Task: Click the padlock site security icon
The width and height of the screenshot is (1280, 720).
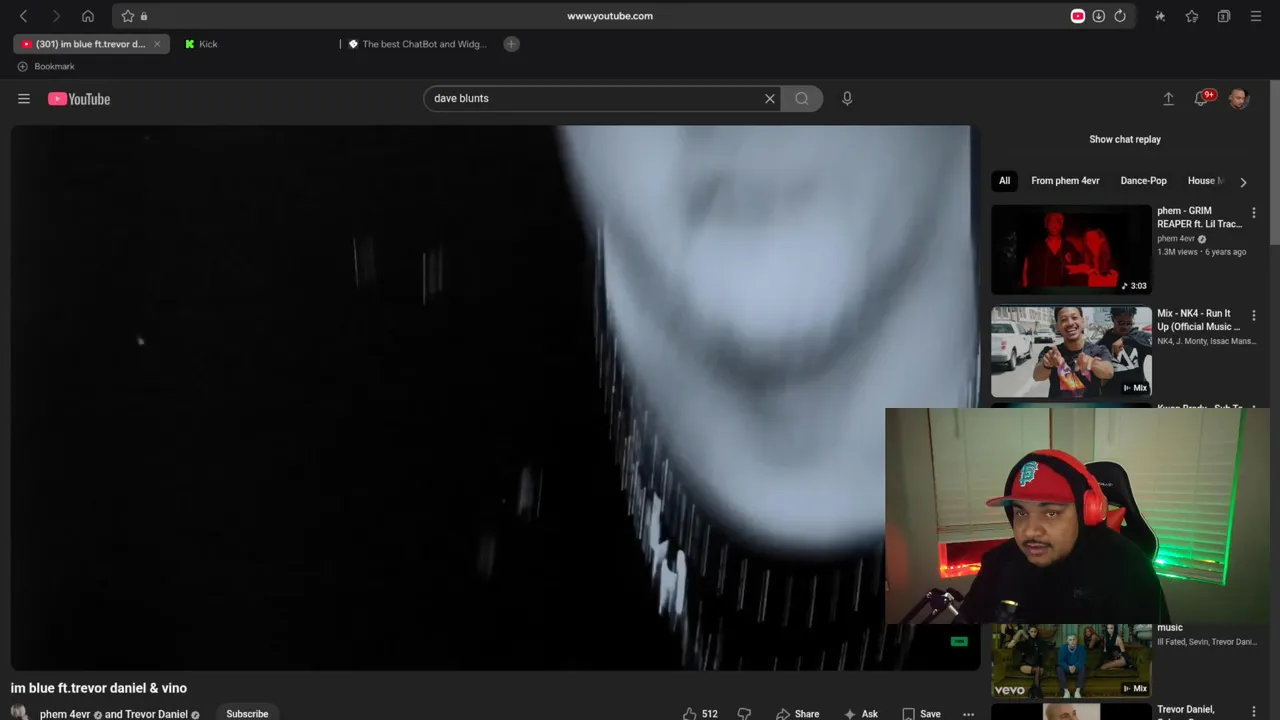Action: pos(144,16)
